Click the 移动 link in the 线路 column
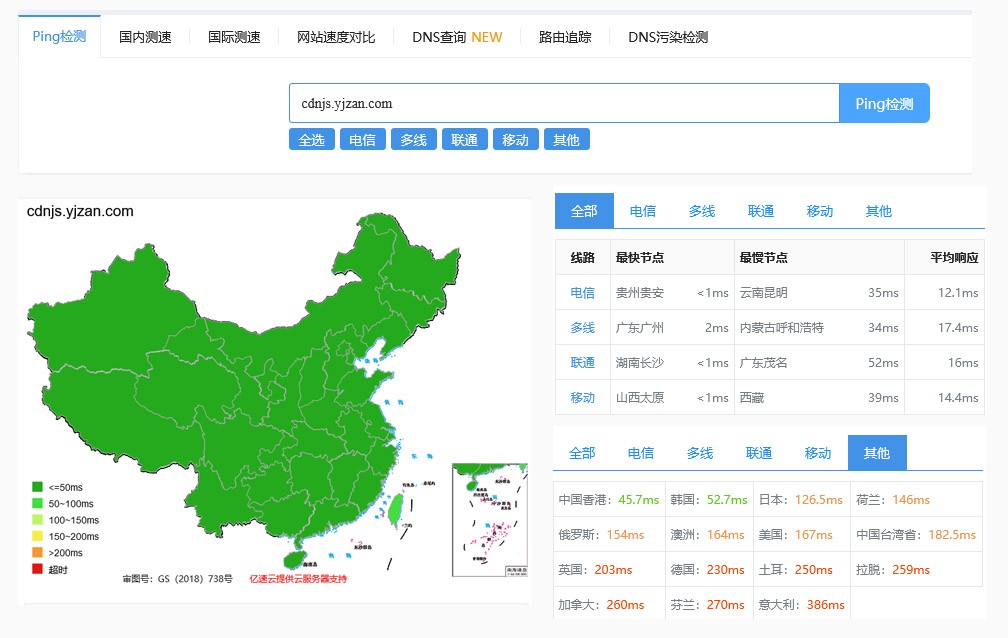The image size is (1008, 638). (582, 397)
